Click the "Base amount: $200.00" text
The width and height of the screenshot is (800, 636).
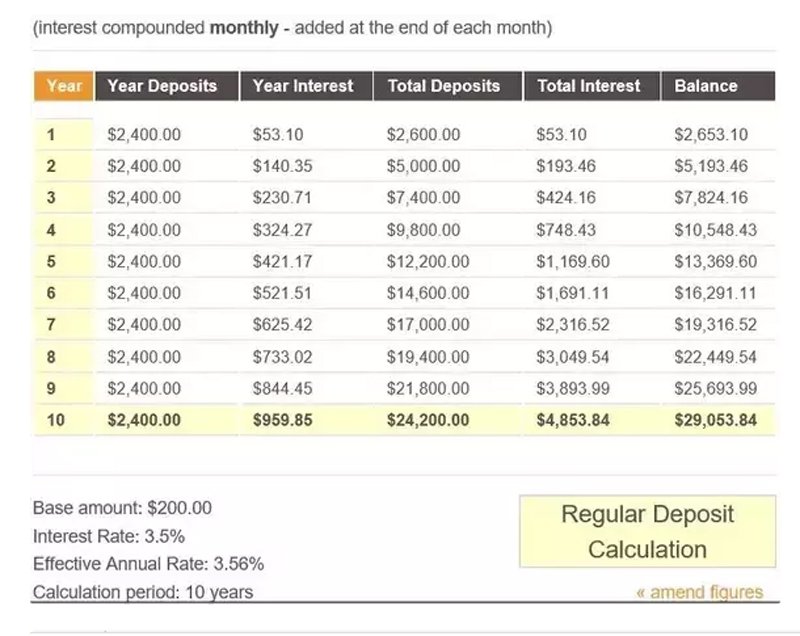122,508
